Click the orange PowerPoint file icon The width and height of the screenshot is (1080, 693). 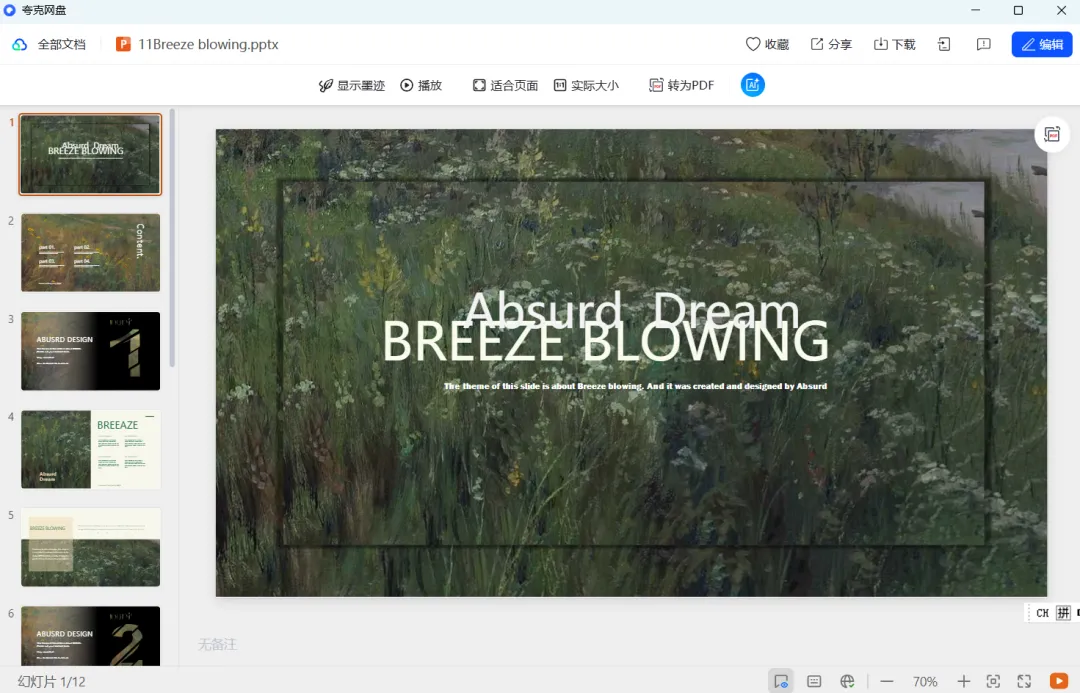[123, 45]
